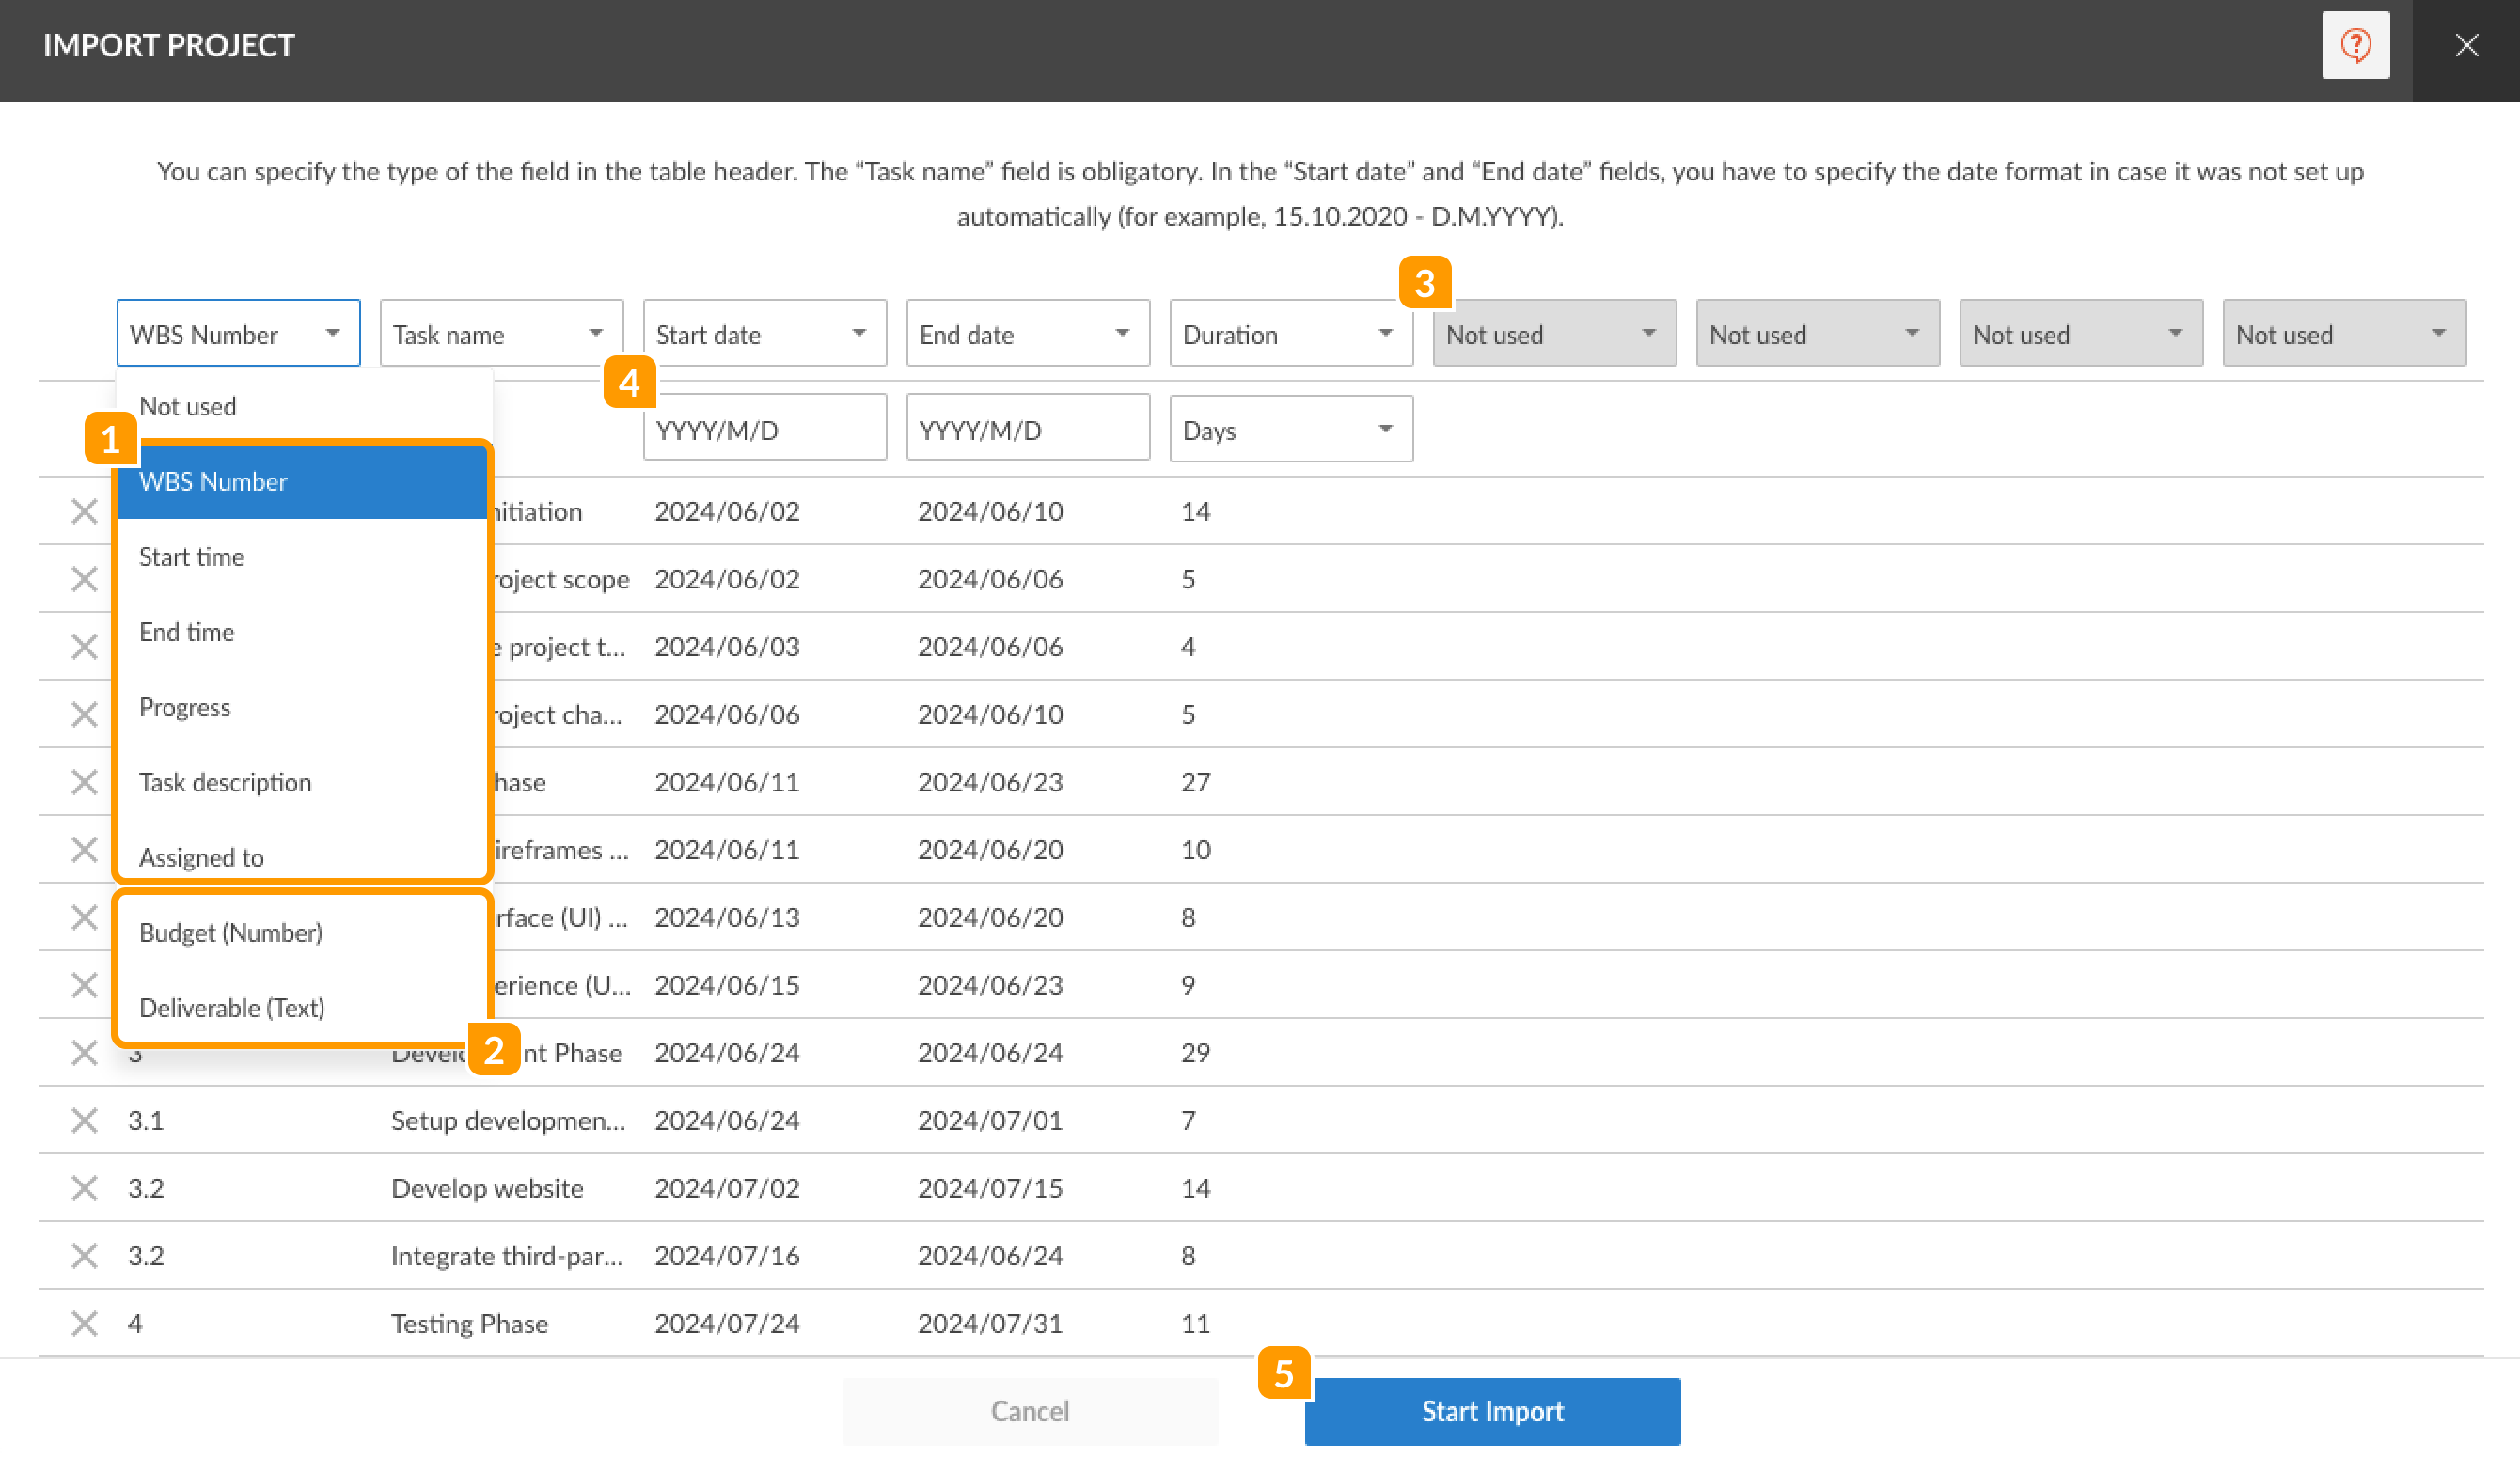Click the Start date YYYY/M/D format field
This screenshot has height=1457, width=2520.
(764, 429)
